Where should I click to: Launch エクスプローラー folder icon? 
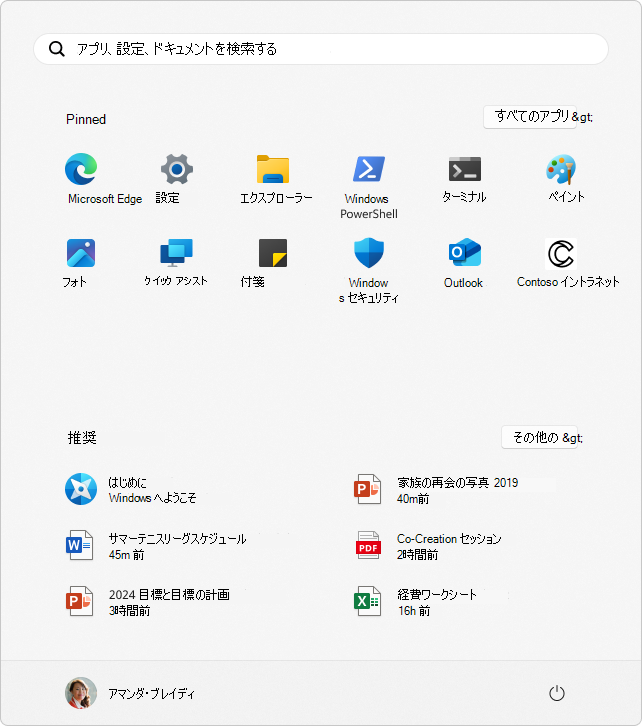pos(273,169)
